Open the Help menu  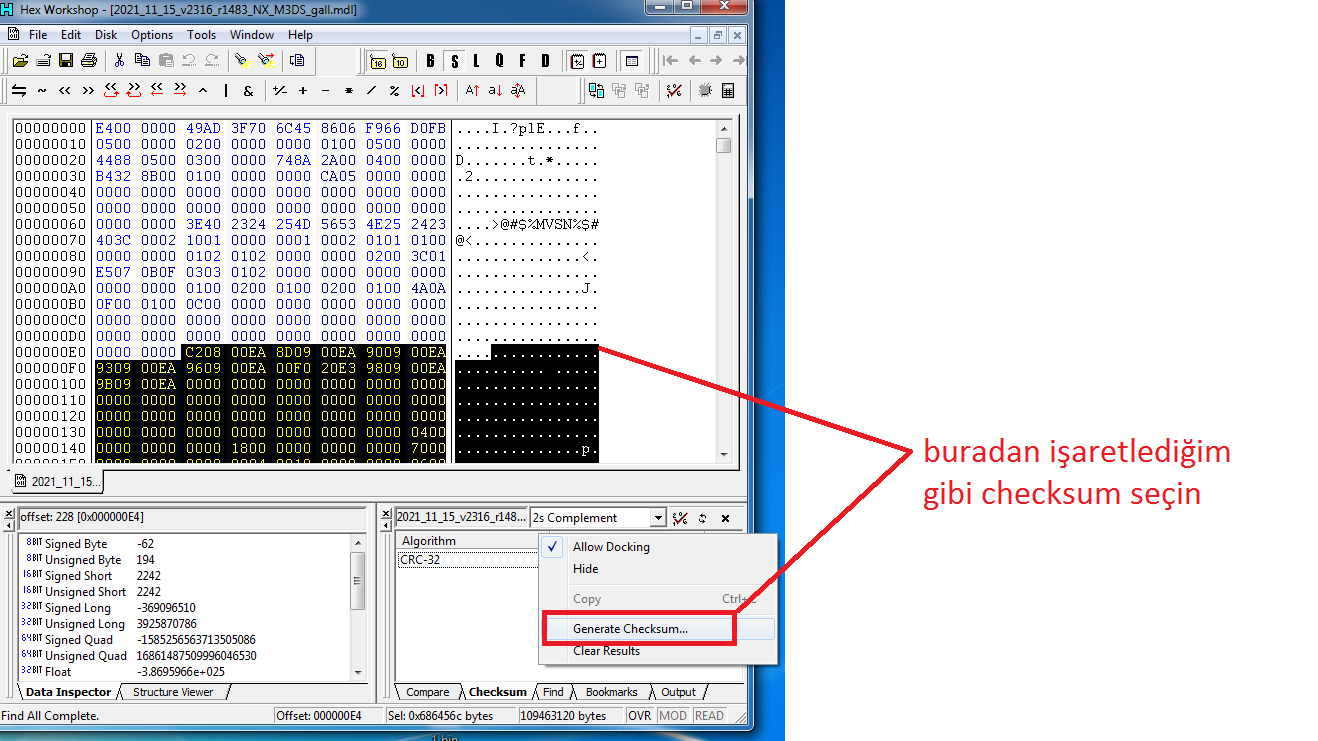pos(301,35)
